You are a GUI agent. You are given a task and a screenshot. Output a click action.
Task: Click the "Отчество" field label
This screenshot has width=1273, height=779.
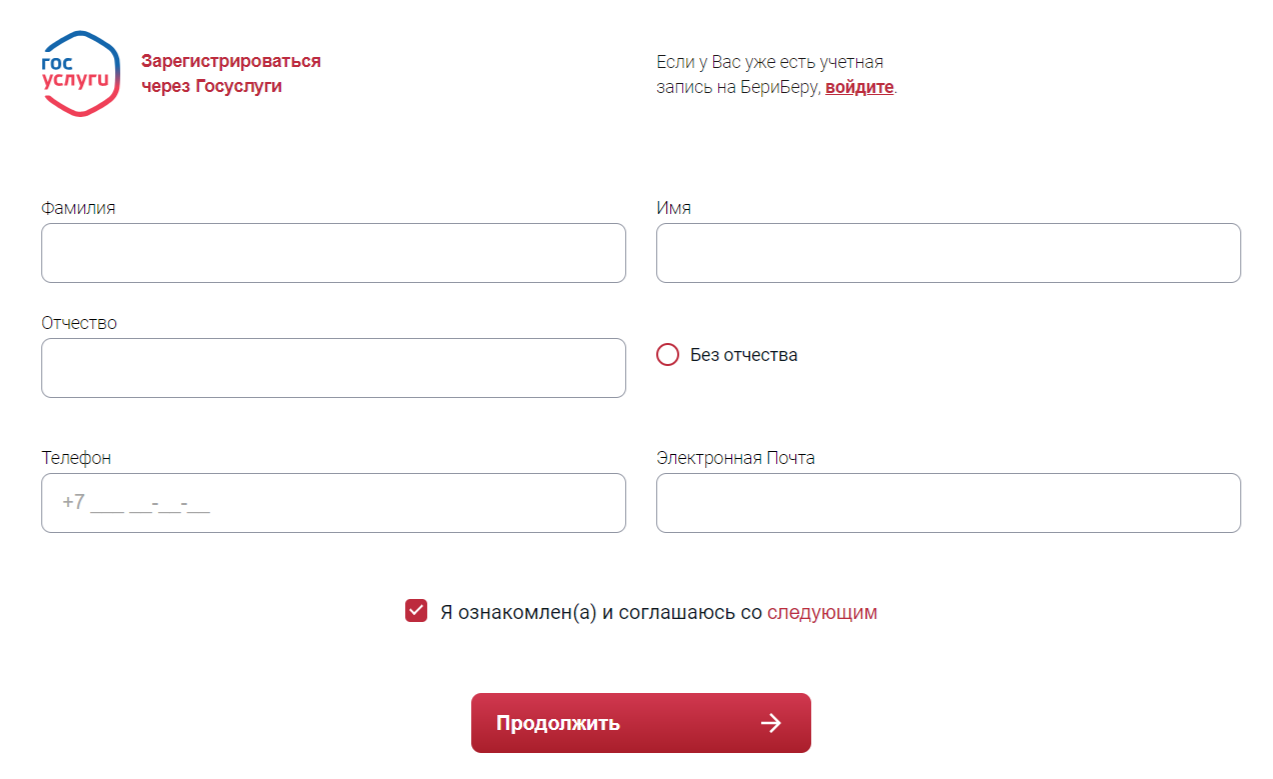click(x=79, y=323)
